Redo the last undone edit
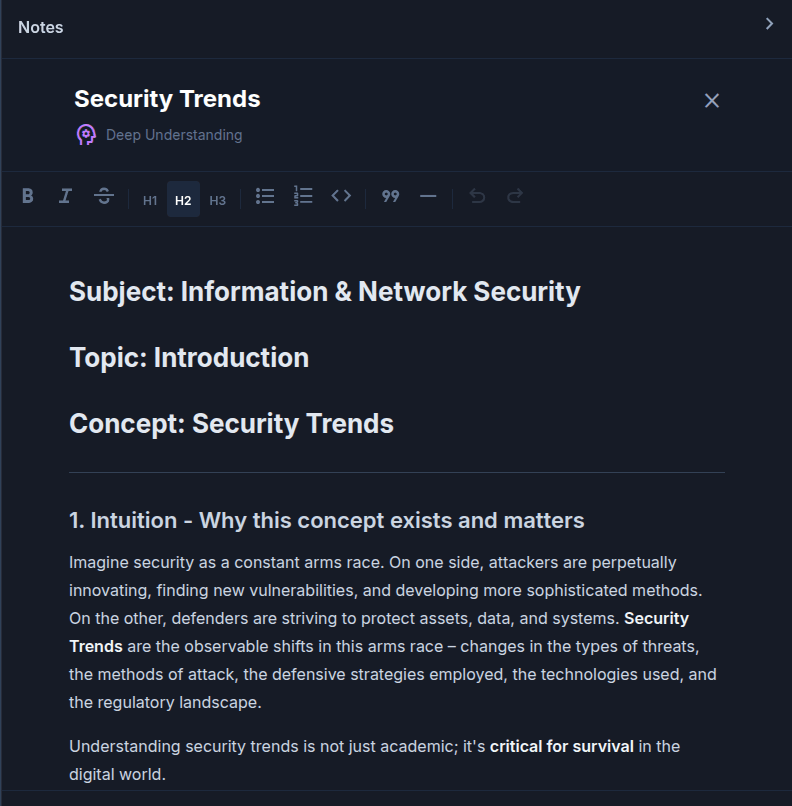The image size is (792, 806). [x=515, y=196]
